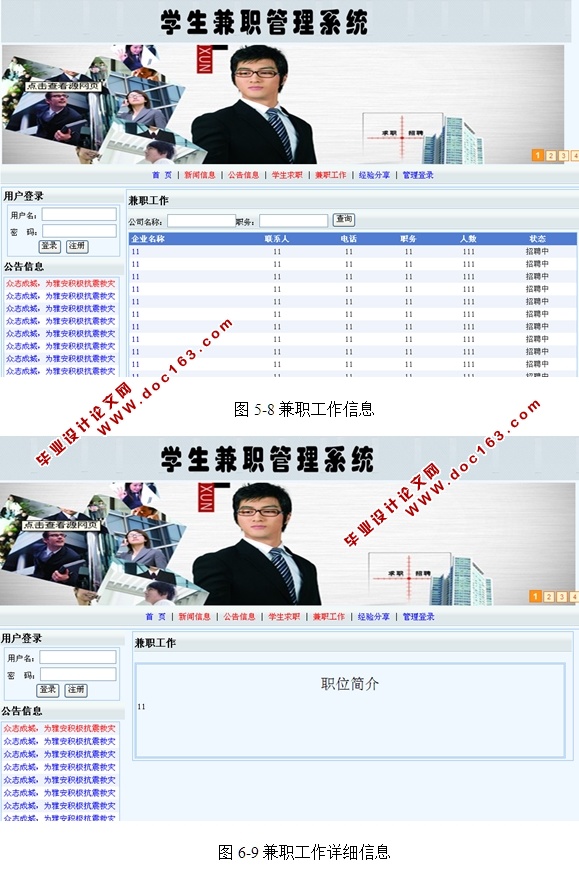579x871 pixels.
Task: Click 注册 button in upper page (图 5-8)
Action: coord(77,246)
